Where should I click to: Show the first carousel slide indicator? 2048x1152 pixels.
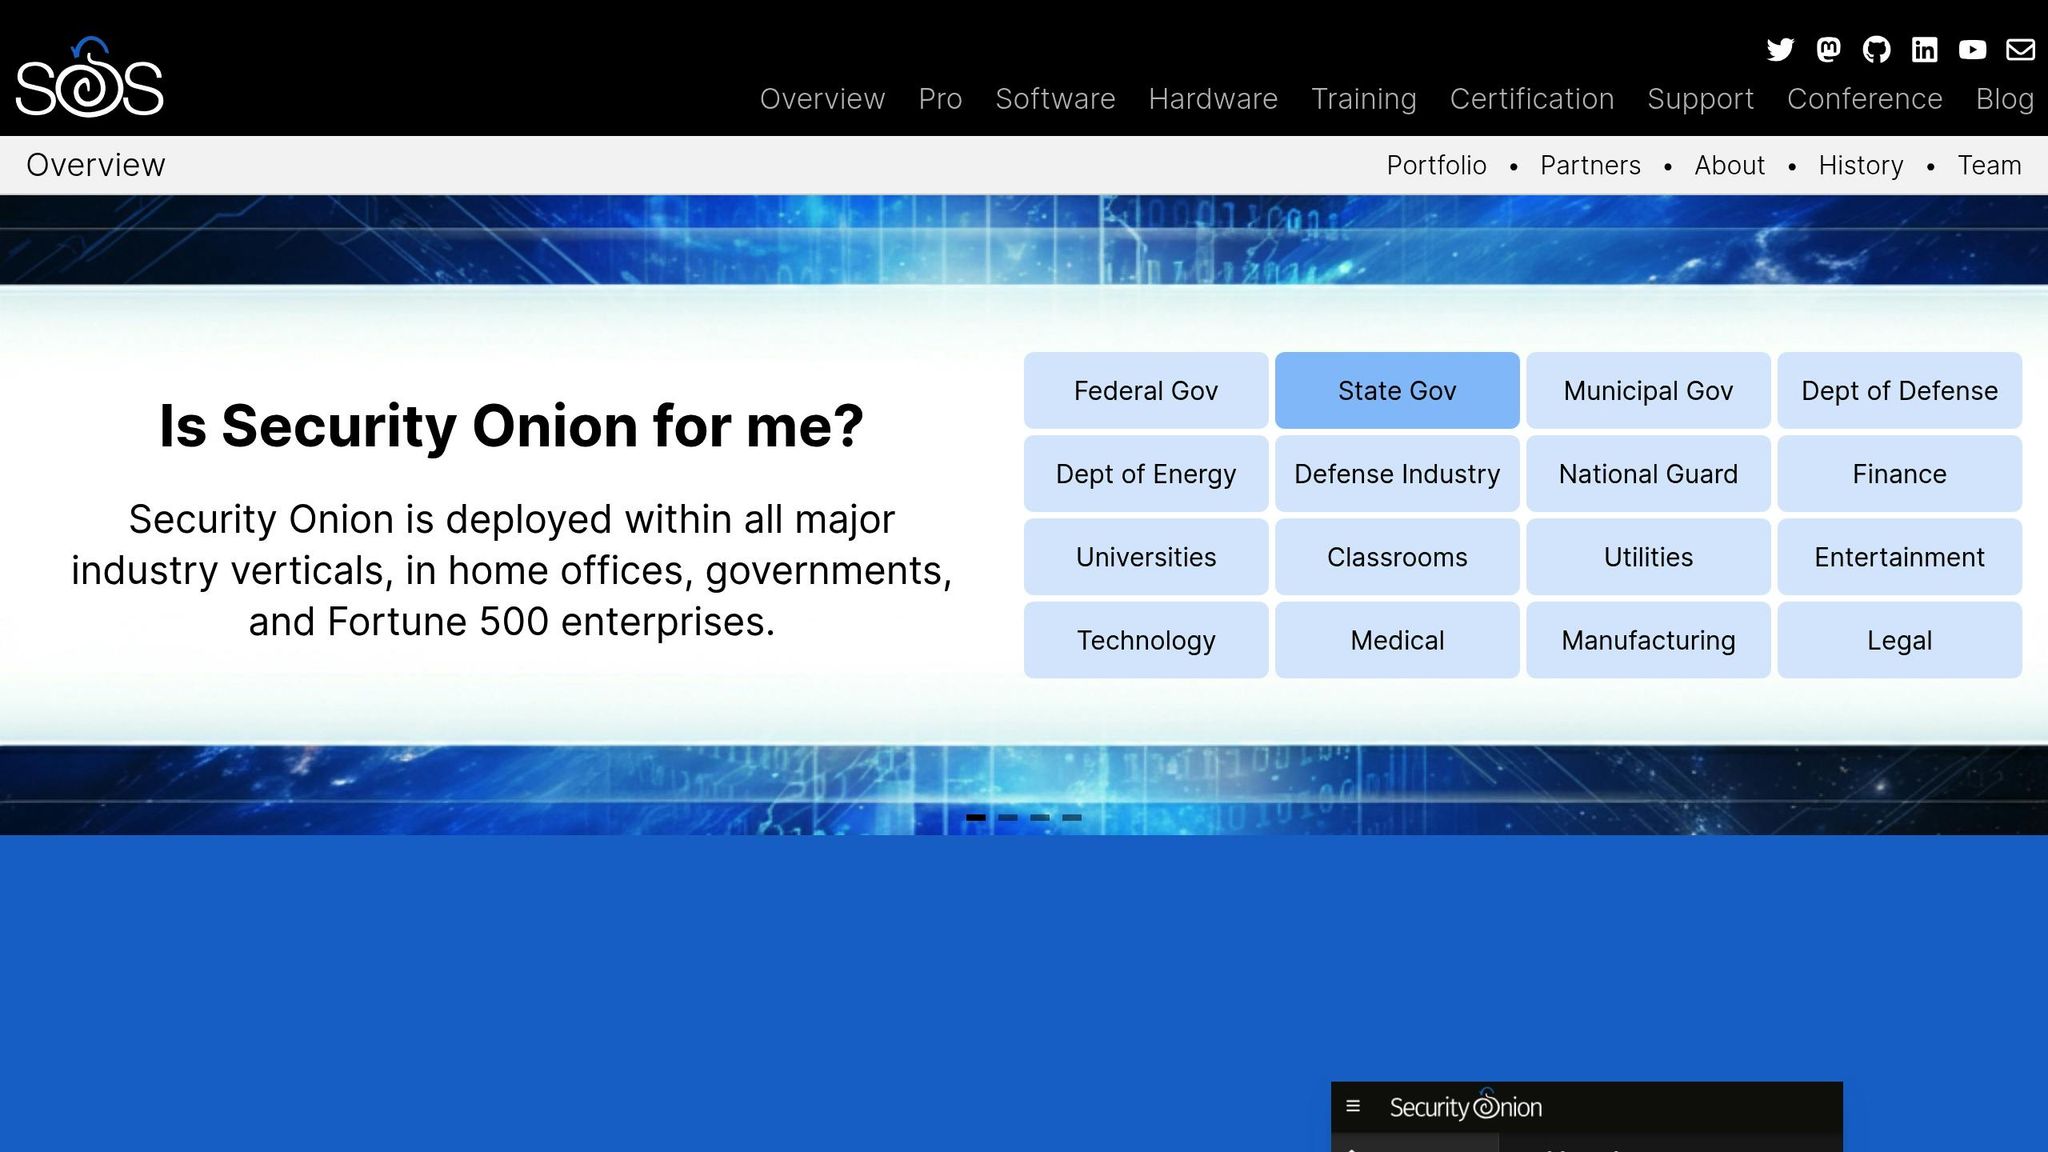tap(976, 817)
